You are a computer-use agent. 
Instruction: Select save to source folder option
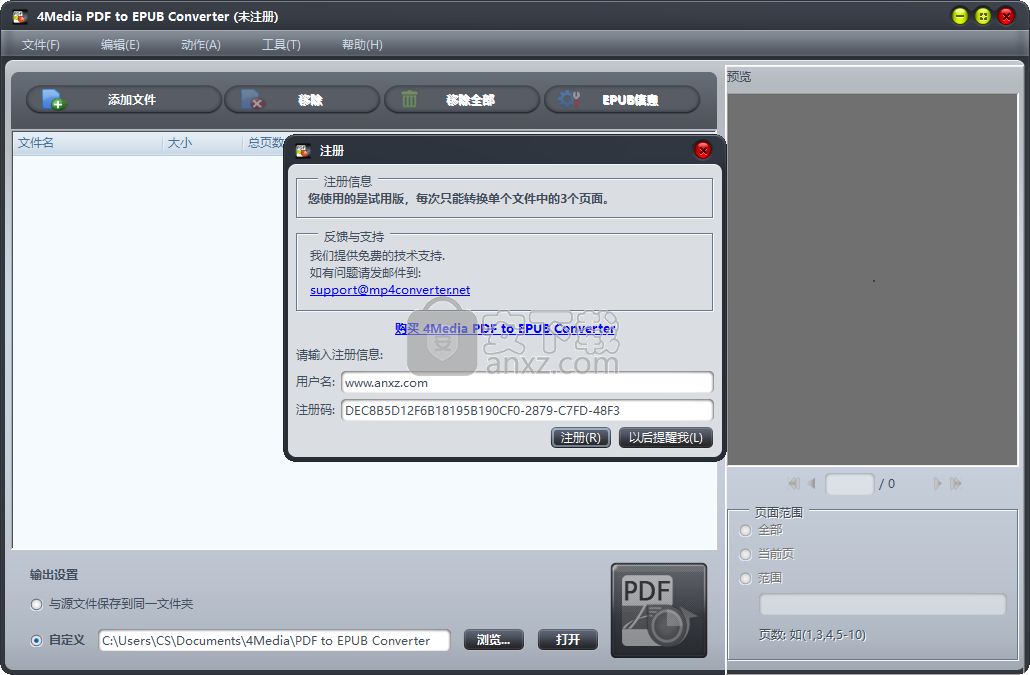click(x=37, y=604)
